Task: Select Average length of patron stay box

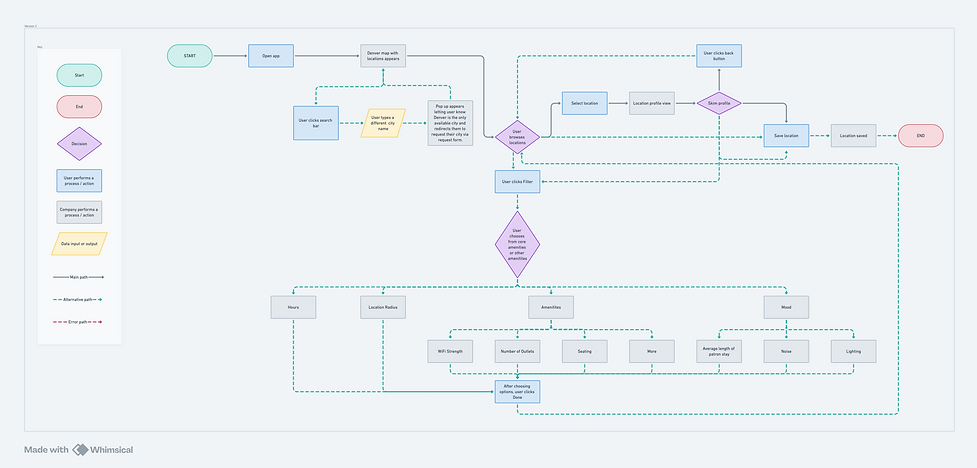Action: point(719,351)
